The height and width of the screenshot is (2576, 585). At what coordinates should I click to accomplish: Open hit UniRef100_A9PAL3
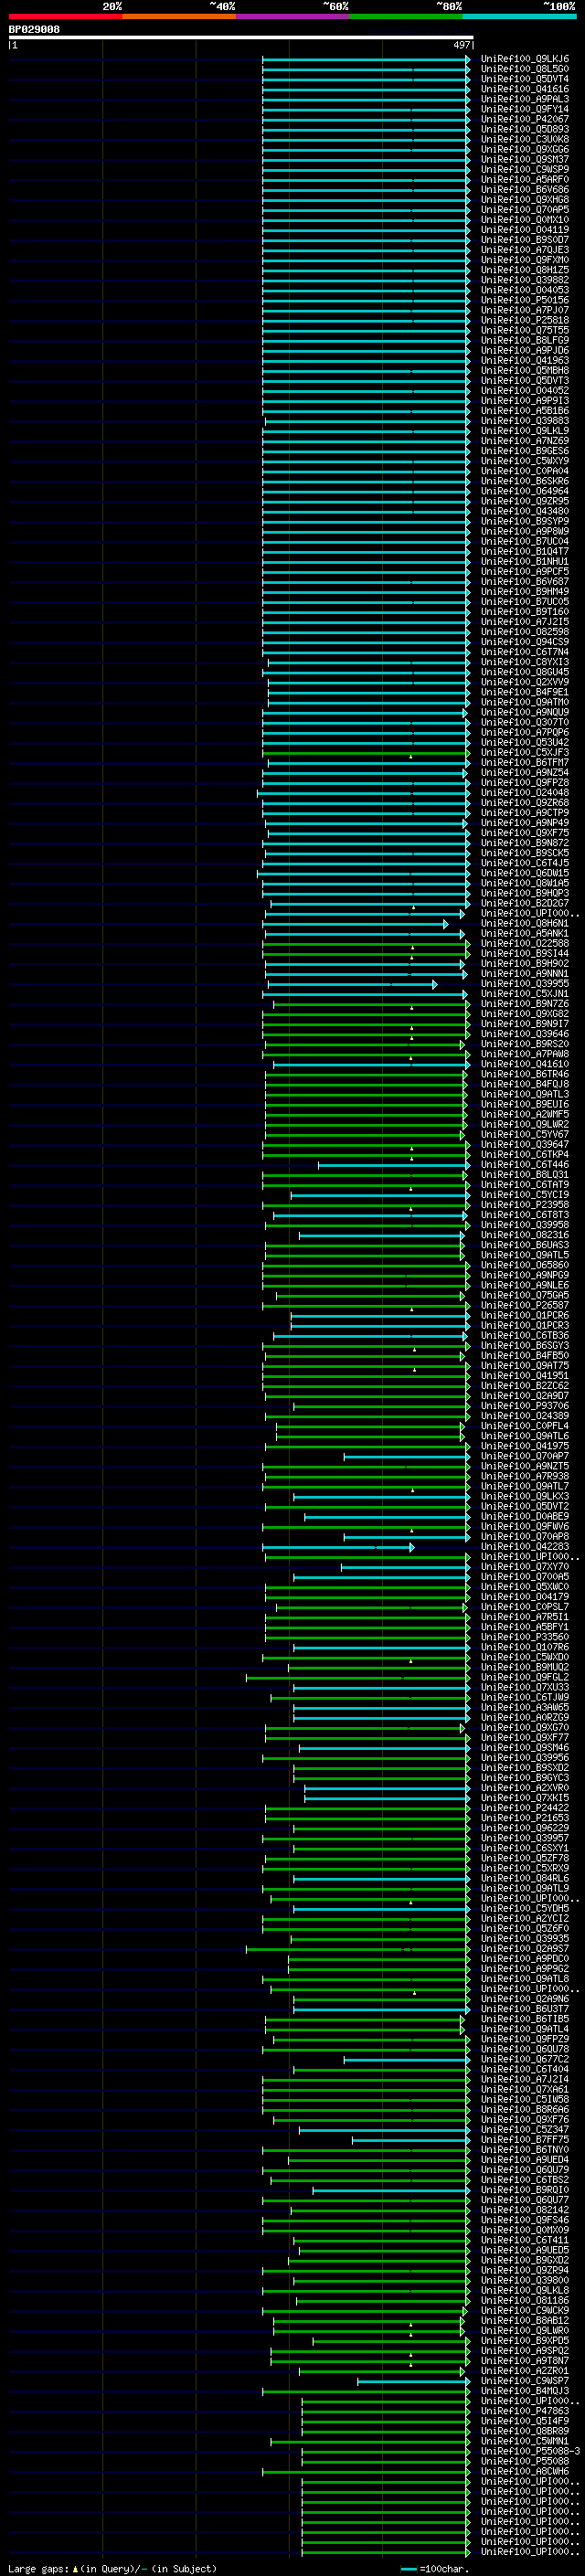(525, 99)
